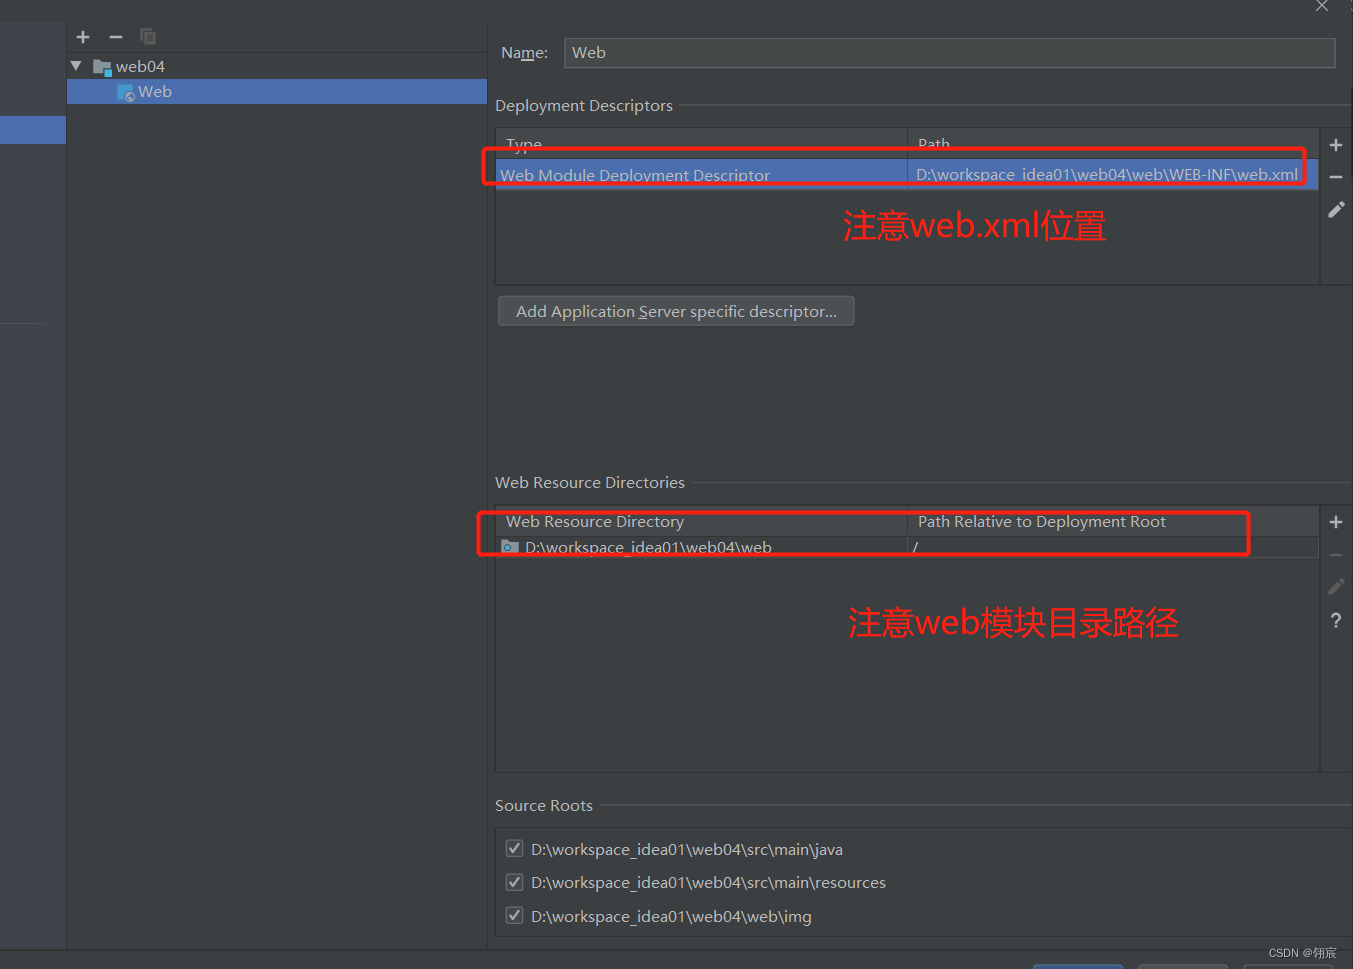This screenshot has height=969, width=1353.
Task: Select the web04 module in the tree
Action: point(140,66)
